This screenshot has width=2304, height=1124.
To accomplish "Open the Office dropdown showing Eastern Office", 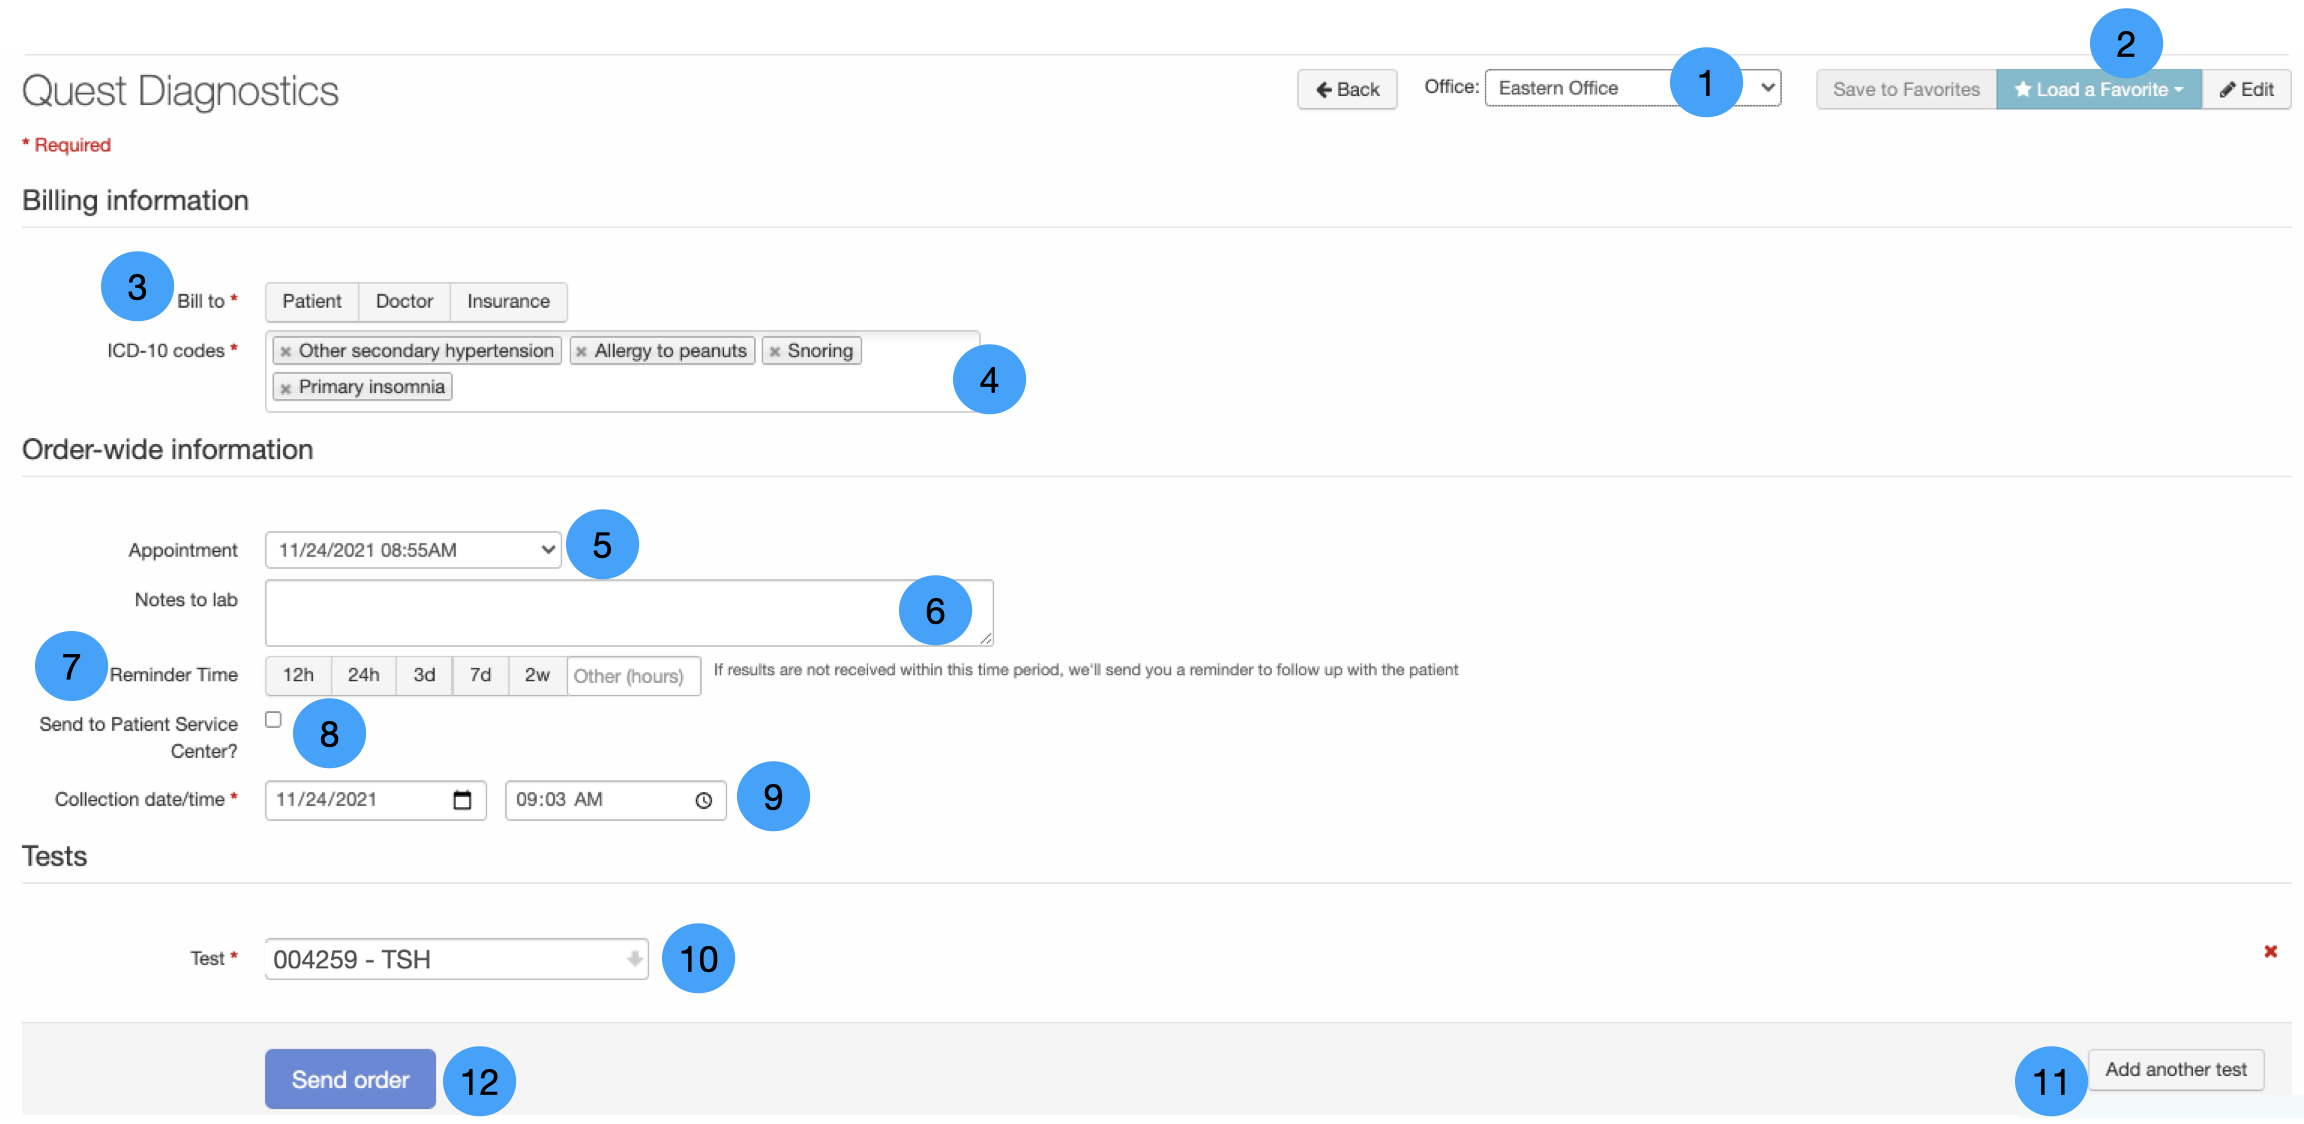I will 1633,88.
